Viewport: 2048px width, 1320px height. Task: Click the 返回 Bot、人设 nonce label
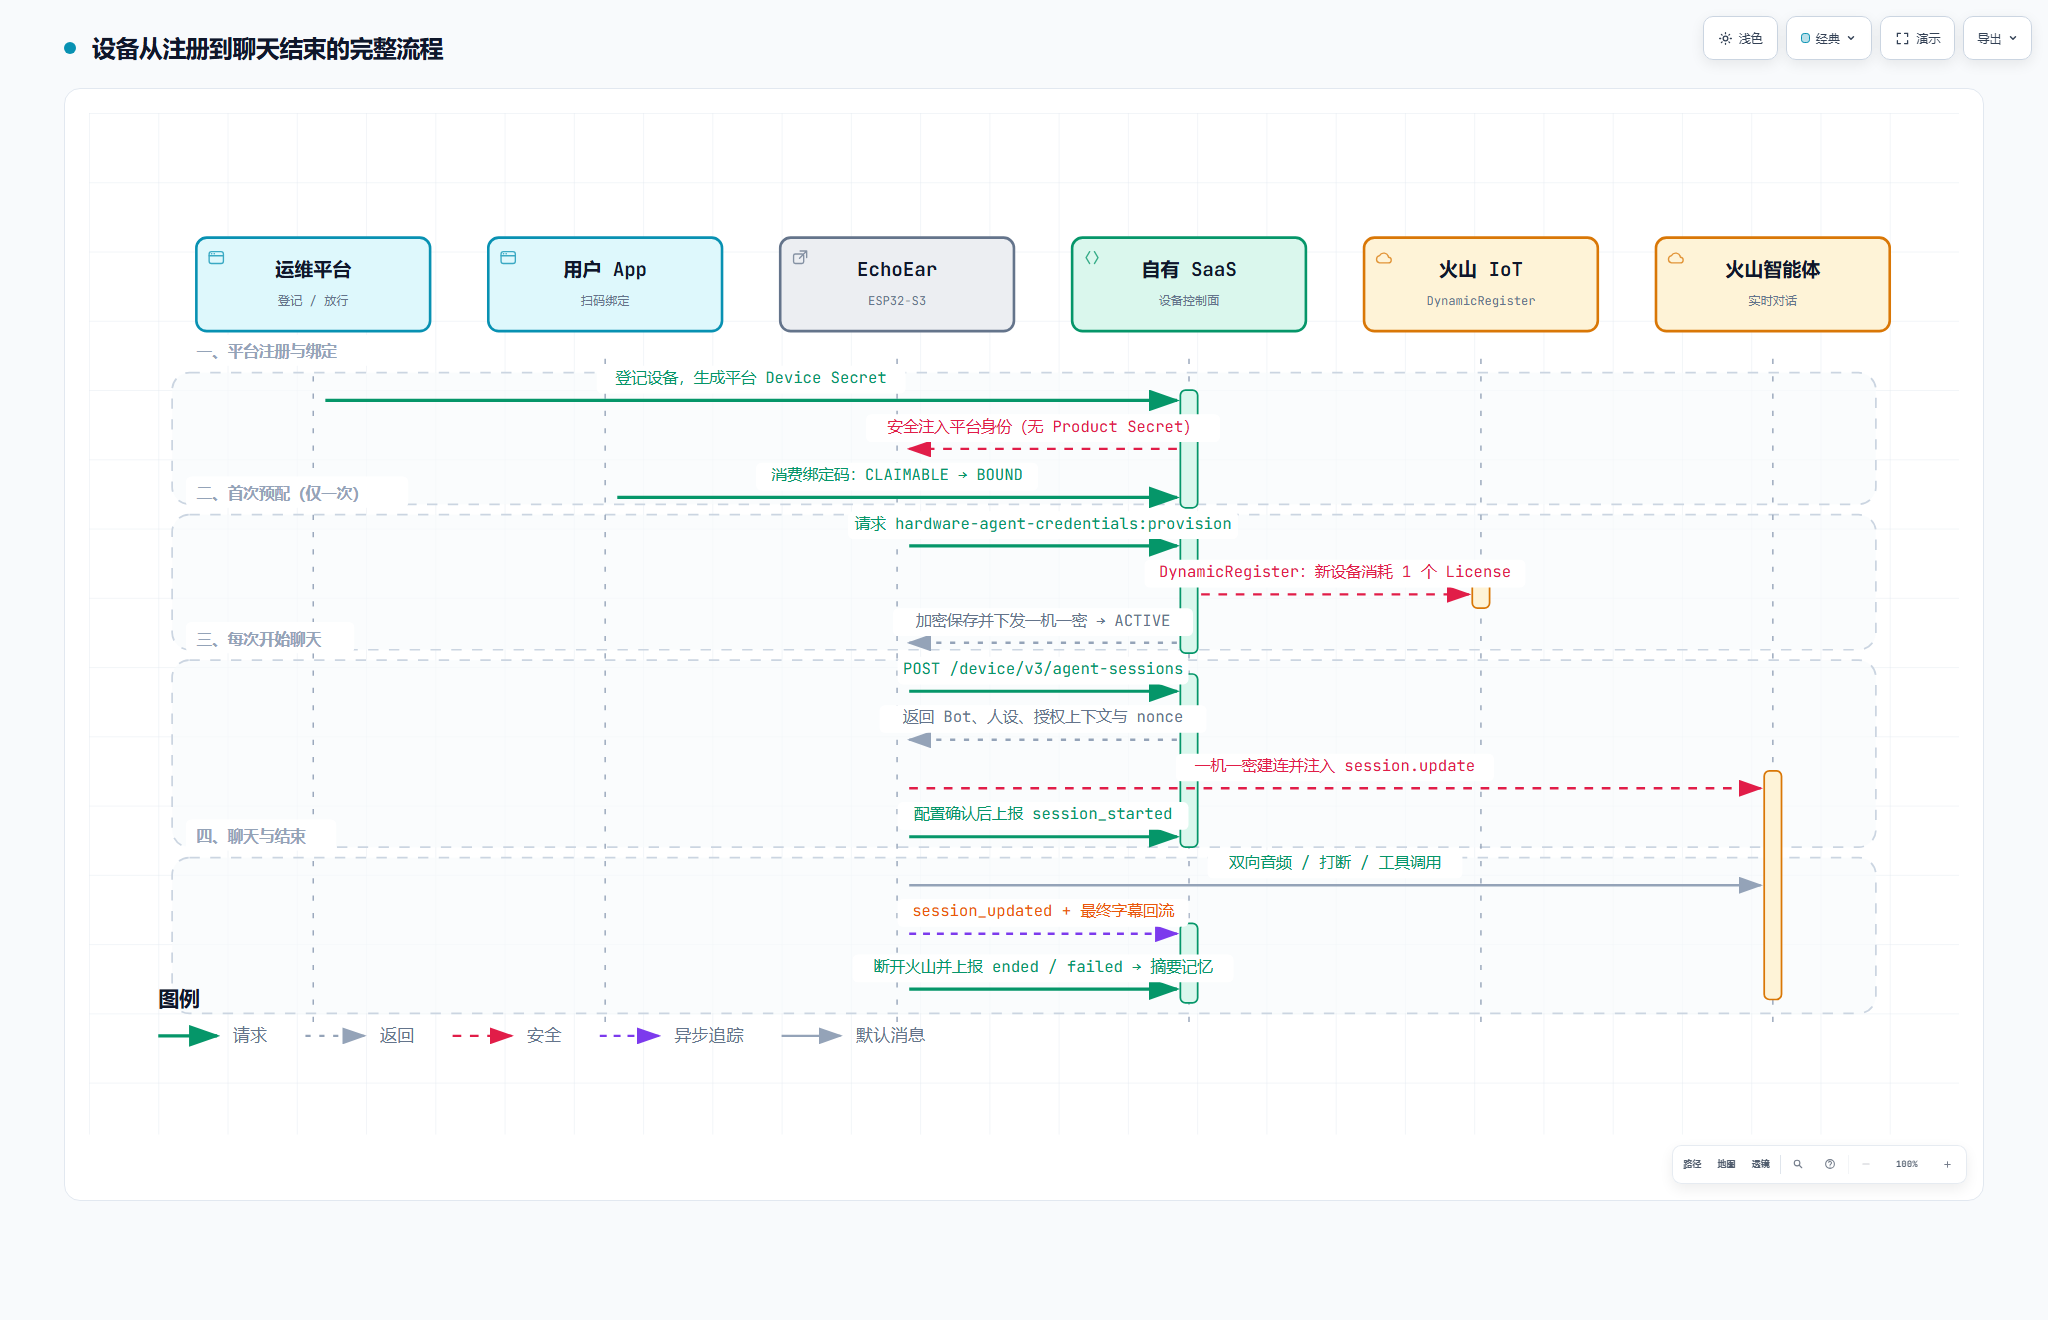point(1043,717)
